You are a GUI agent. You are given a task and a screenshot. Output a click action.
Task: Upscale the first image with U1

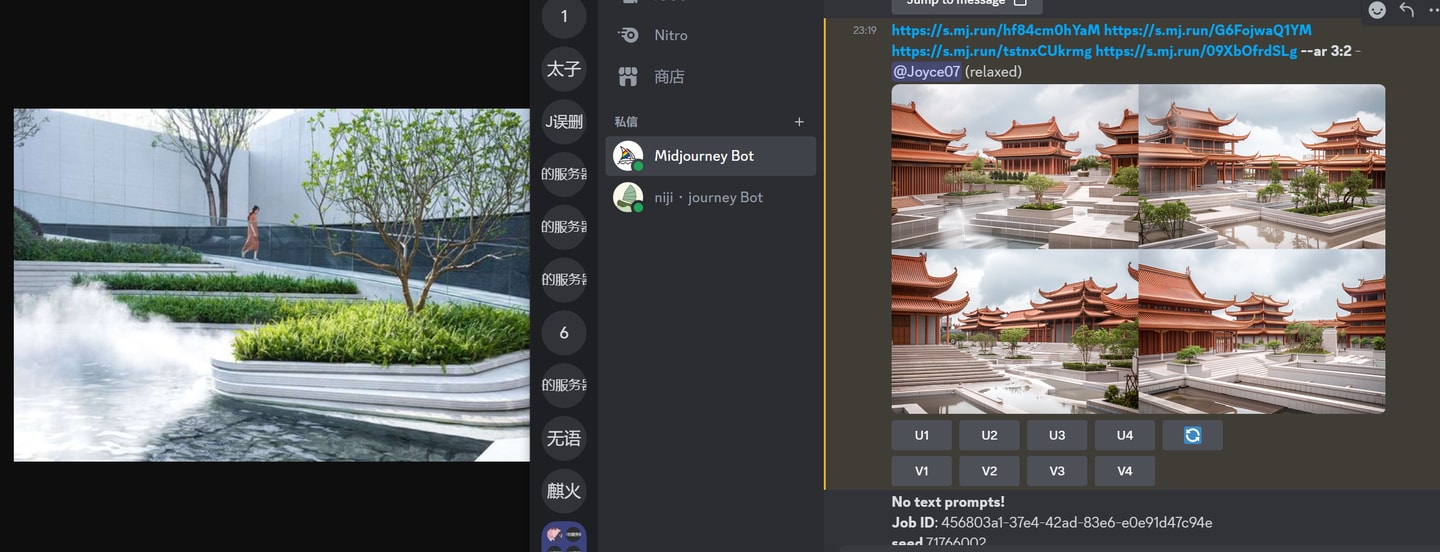coord(922,435)
